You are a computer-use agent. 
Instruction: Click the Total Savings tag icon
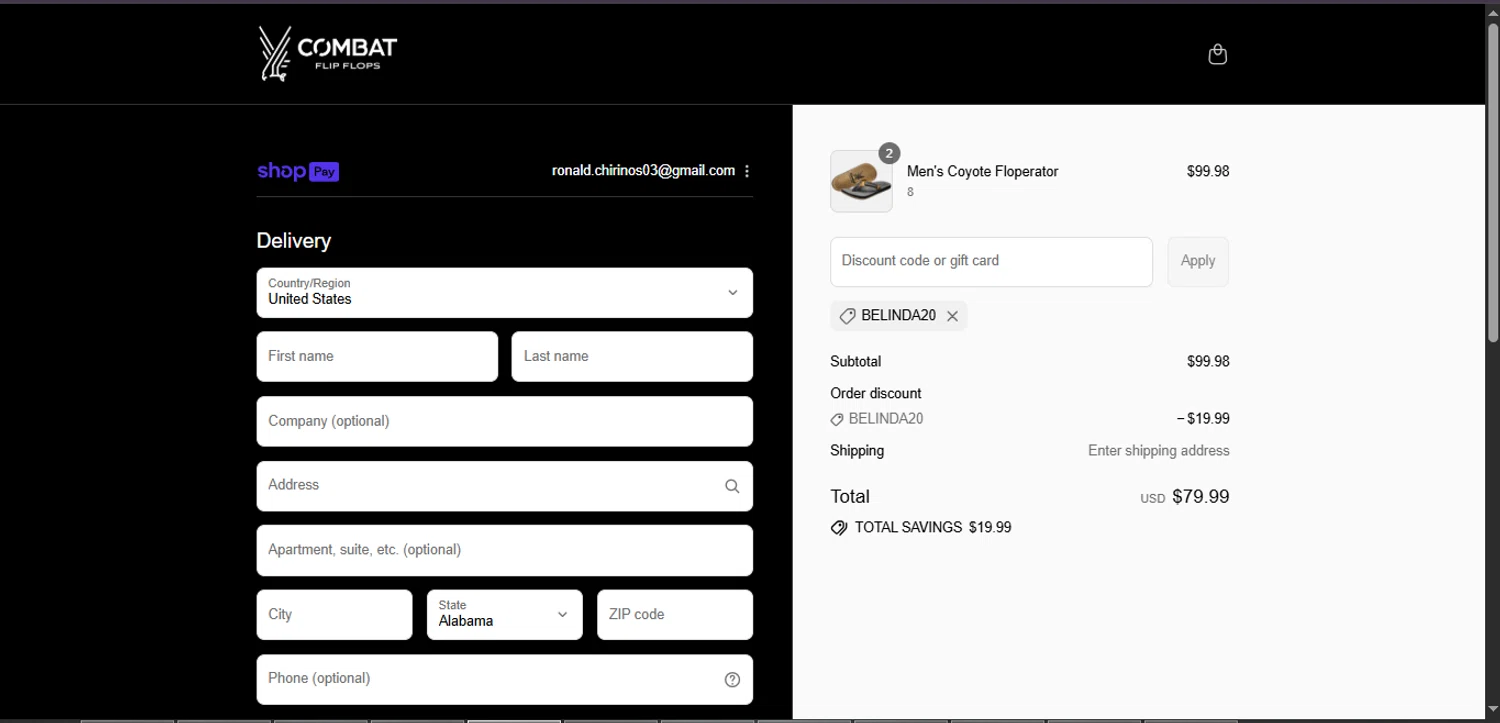pos(839,527)
